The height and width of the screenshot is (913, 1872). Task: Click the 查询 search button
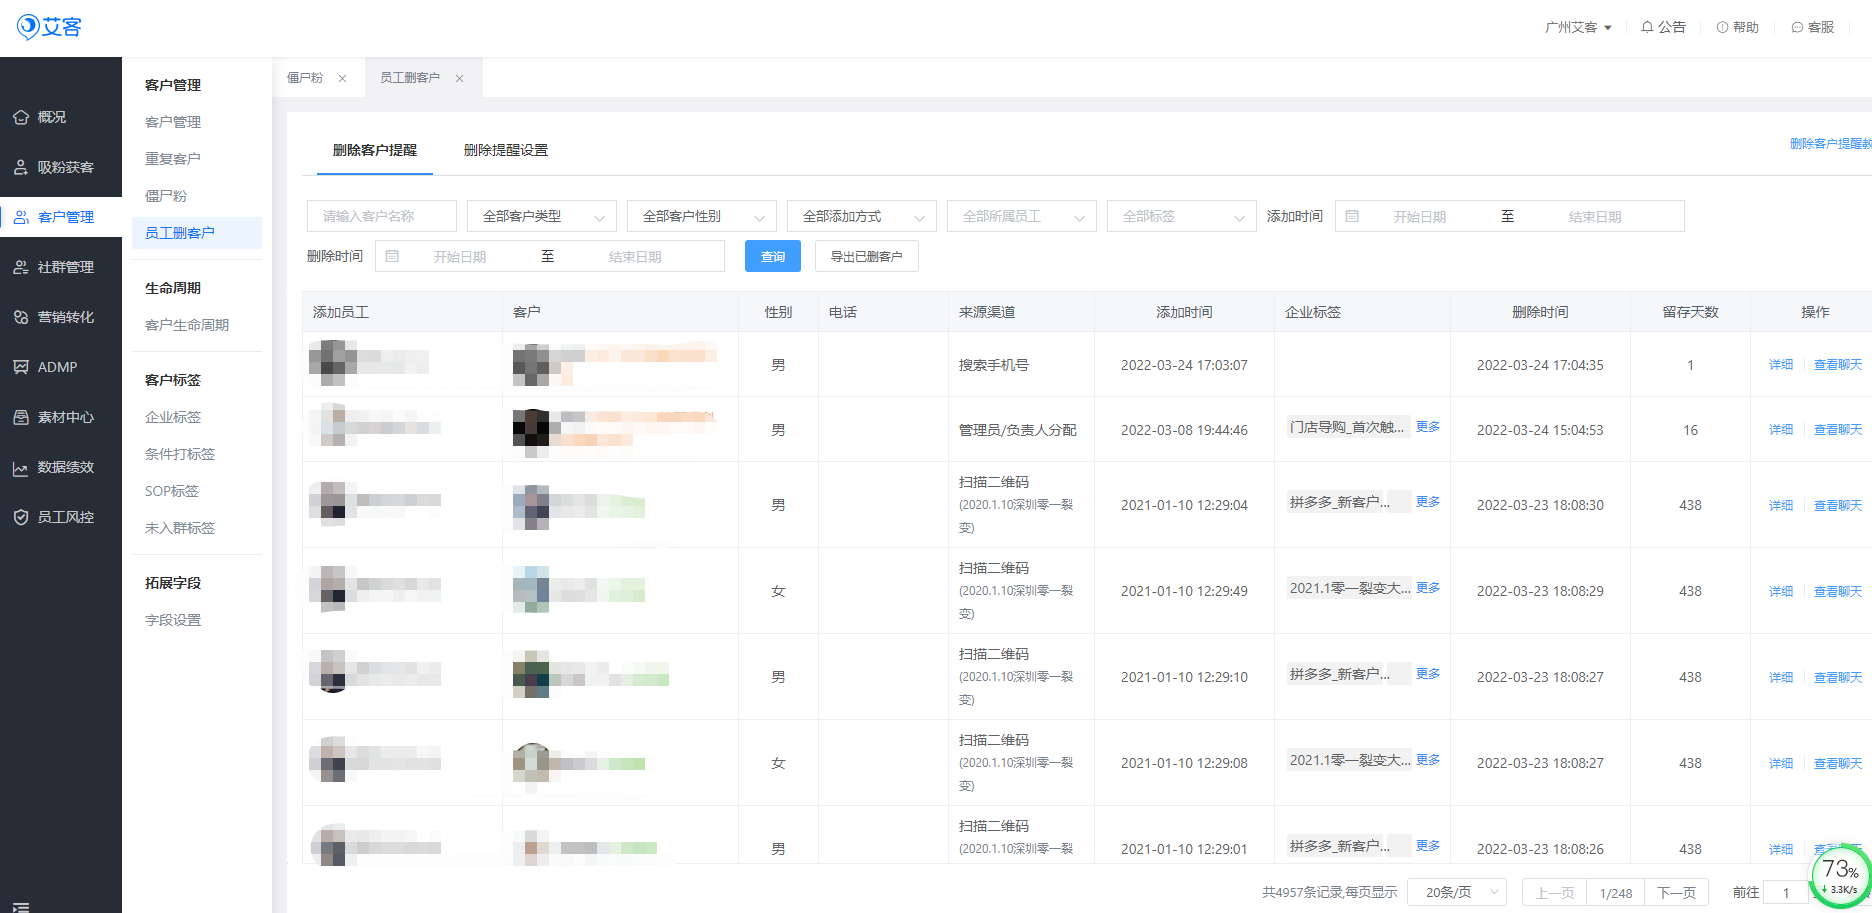[x=772, y=257]
